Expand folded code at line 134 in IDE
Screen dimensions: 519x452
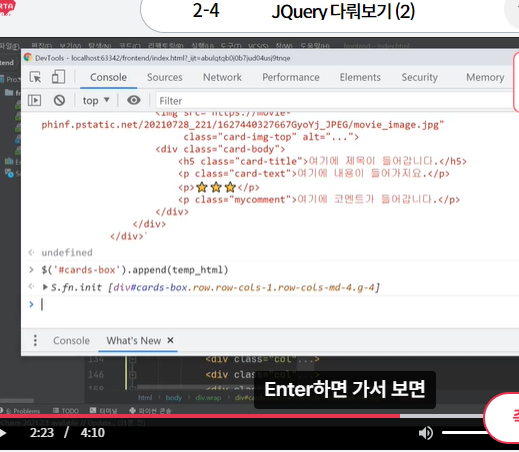(x=132, y=359)
